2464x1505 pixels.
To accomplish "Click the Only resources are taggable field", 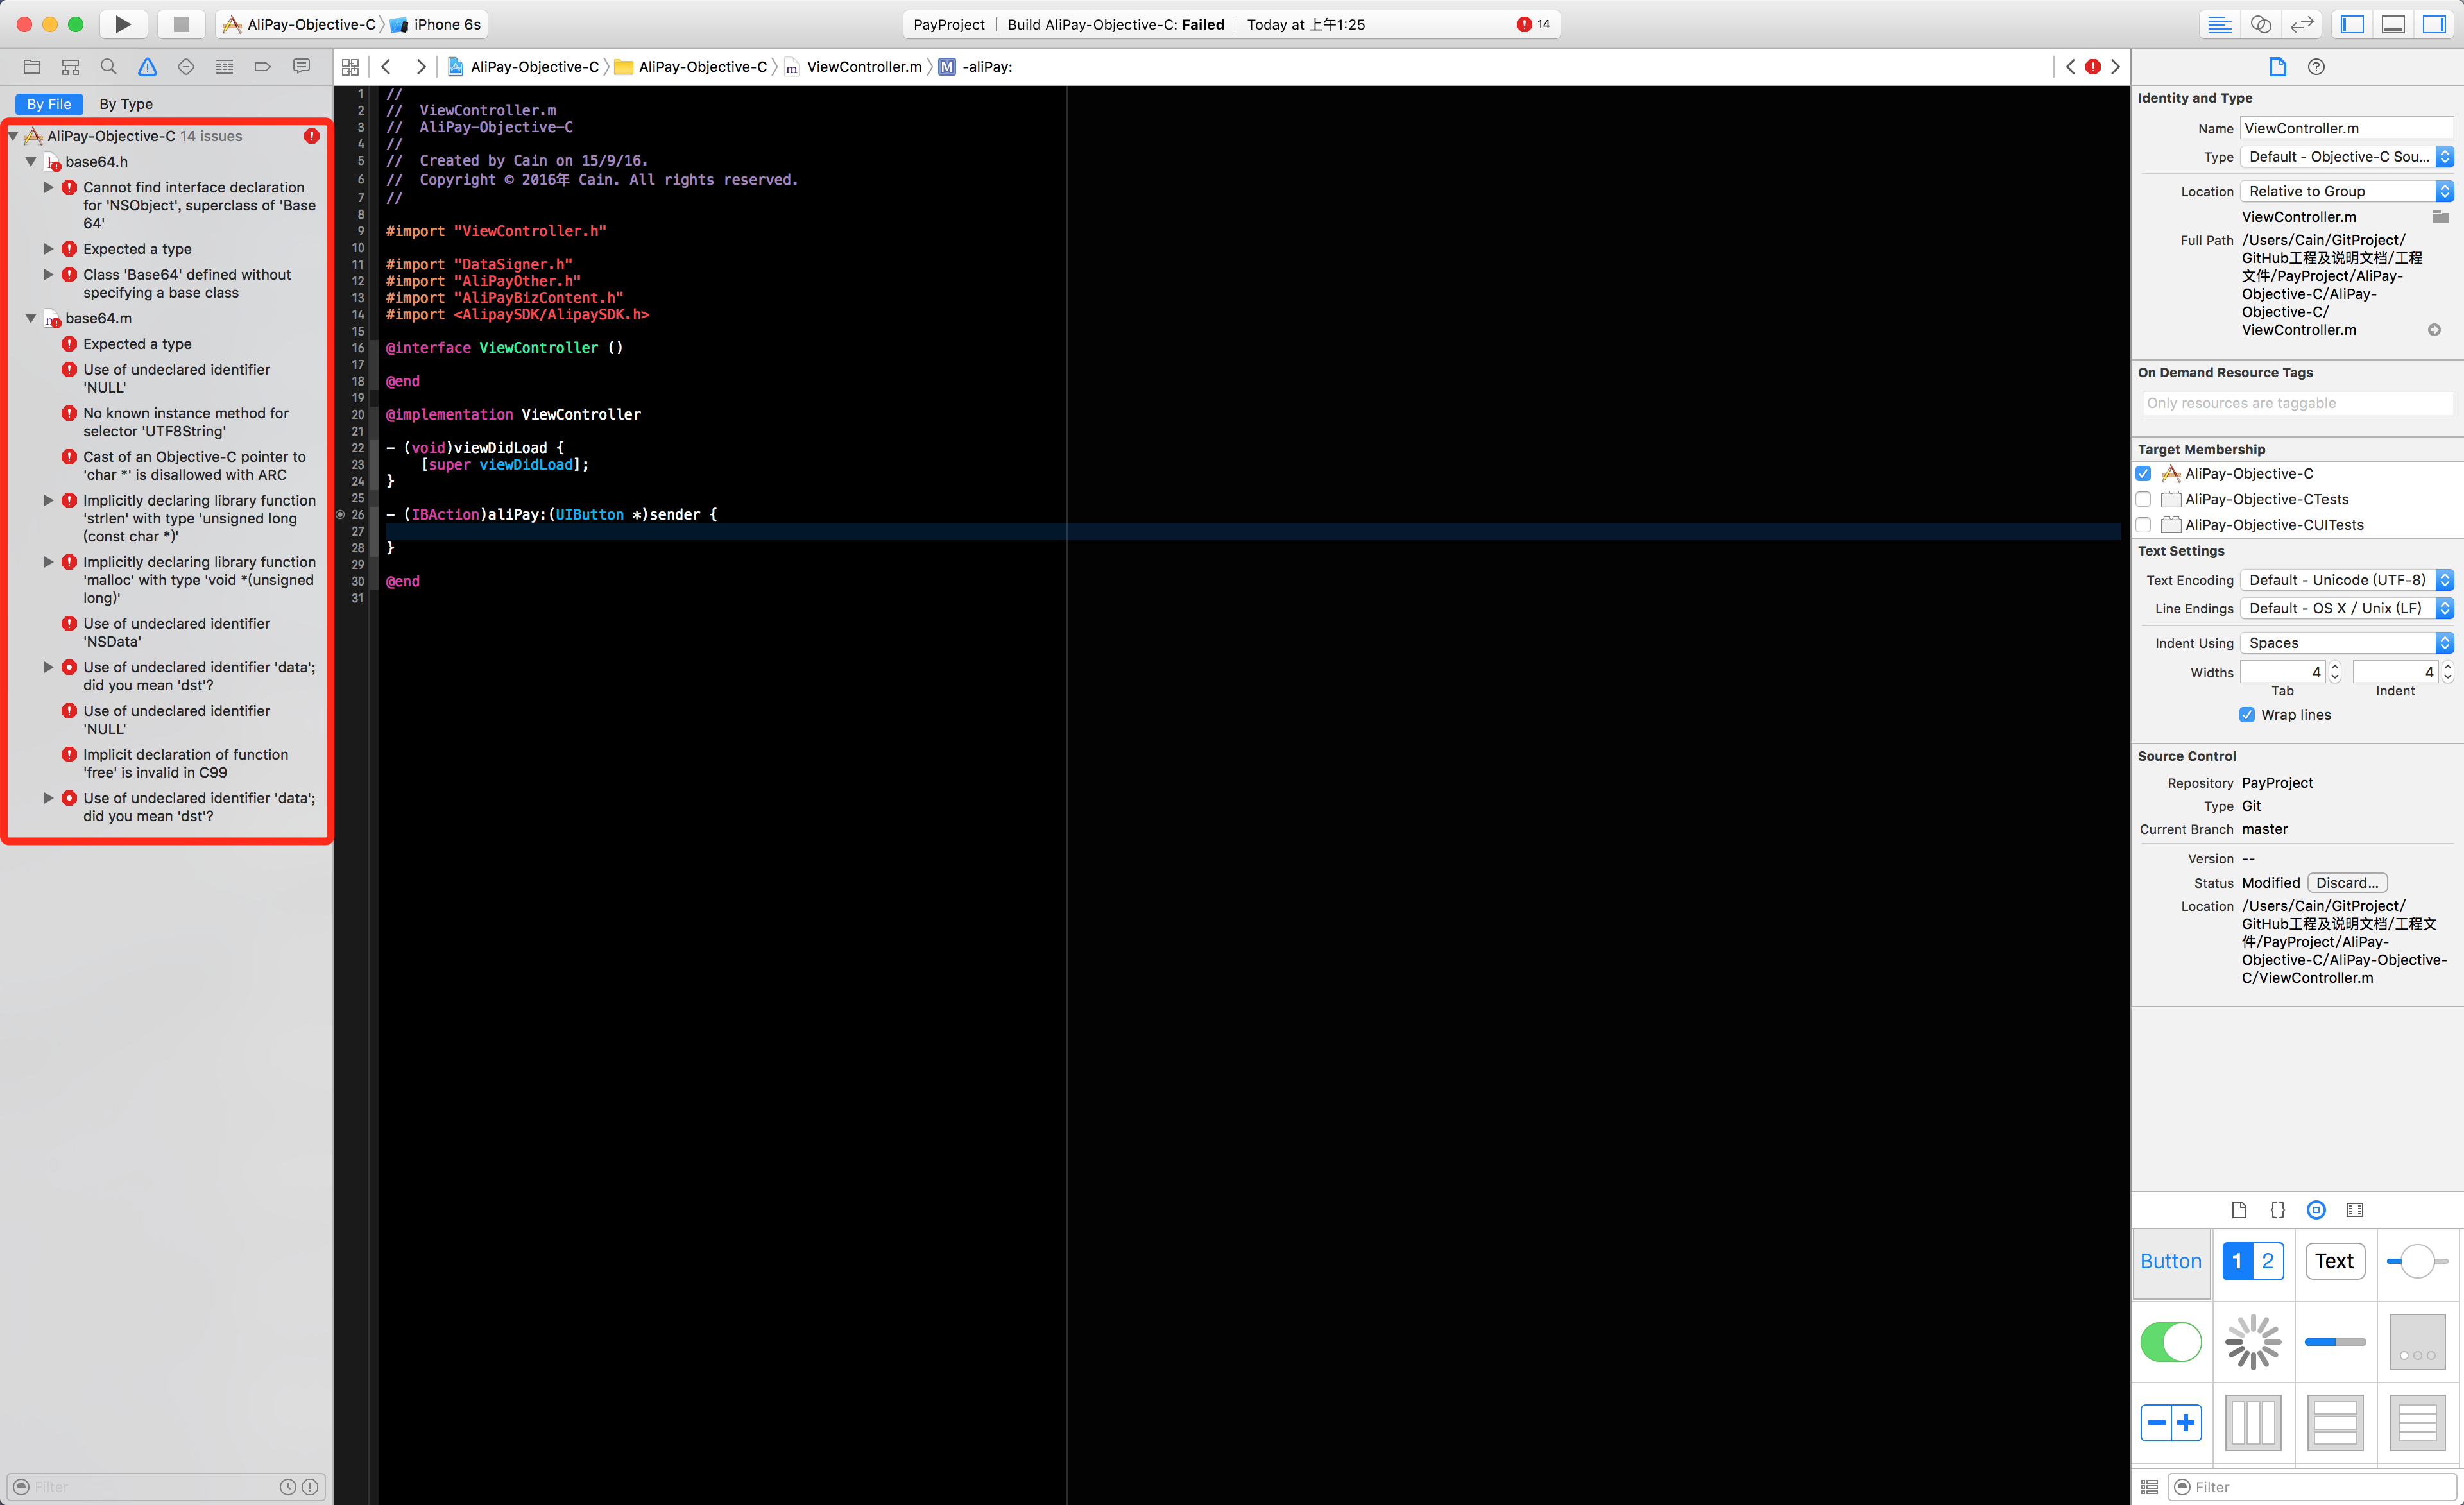I will click(x=2296, y=403).
